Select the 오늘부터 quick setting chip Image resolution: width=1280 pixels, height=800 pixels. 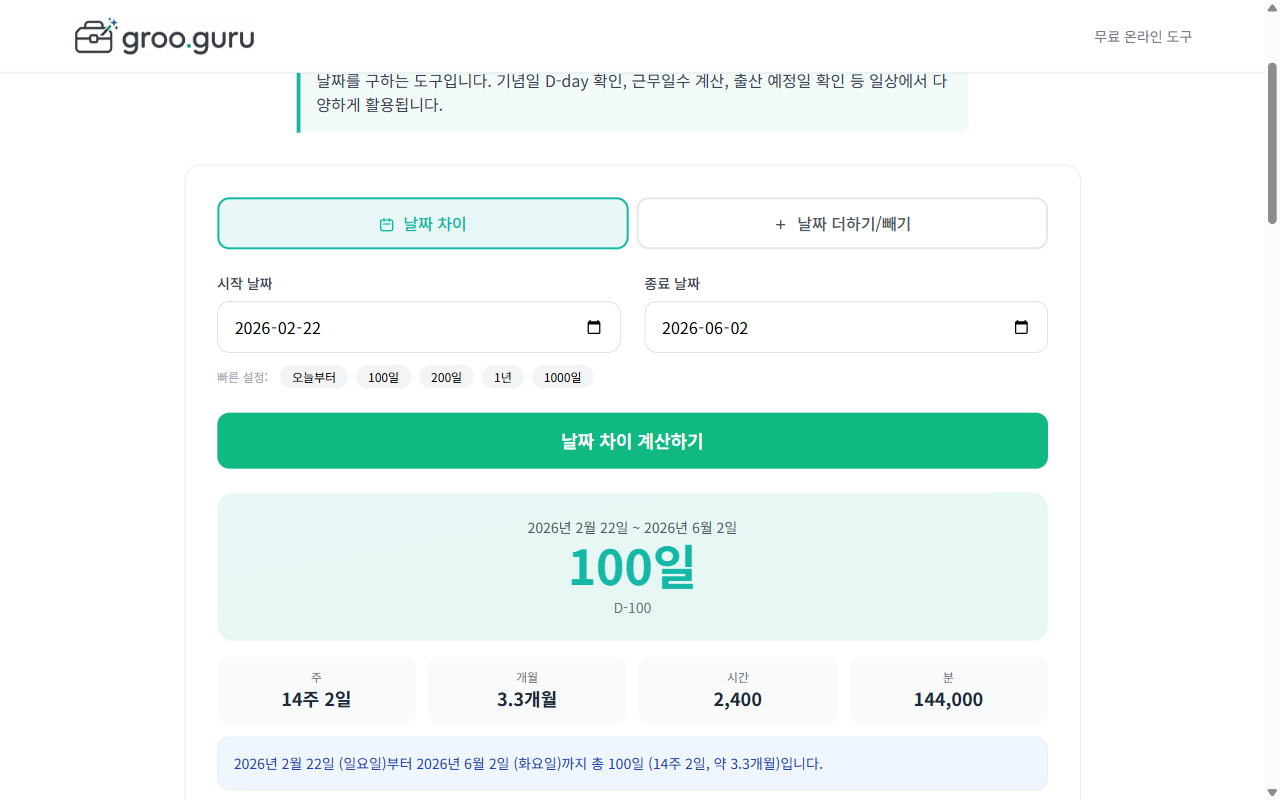[x=313, y=377]
